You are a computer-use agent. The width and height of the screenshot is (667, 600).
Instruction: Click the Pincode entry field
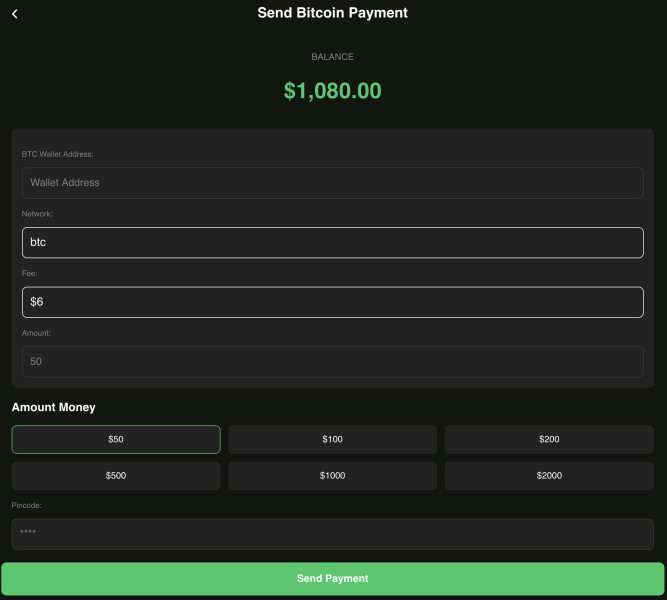point(332,533)
